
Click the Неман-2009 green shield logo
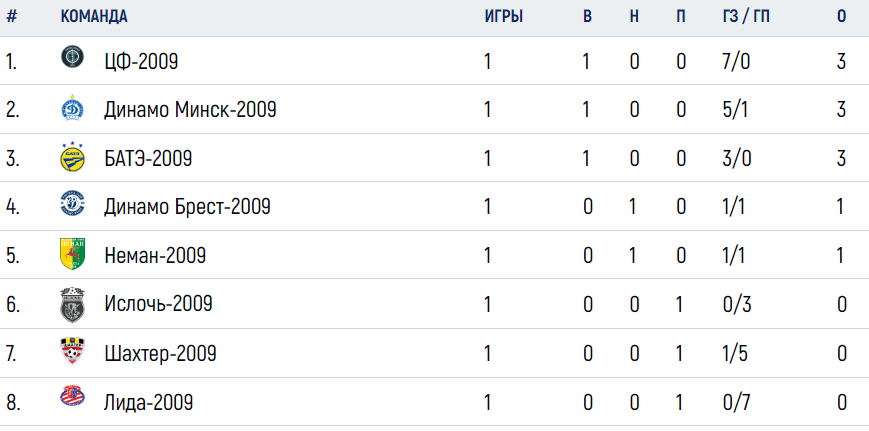coord(72,254)
